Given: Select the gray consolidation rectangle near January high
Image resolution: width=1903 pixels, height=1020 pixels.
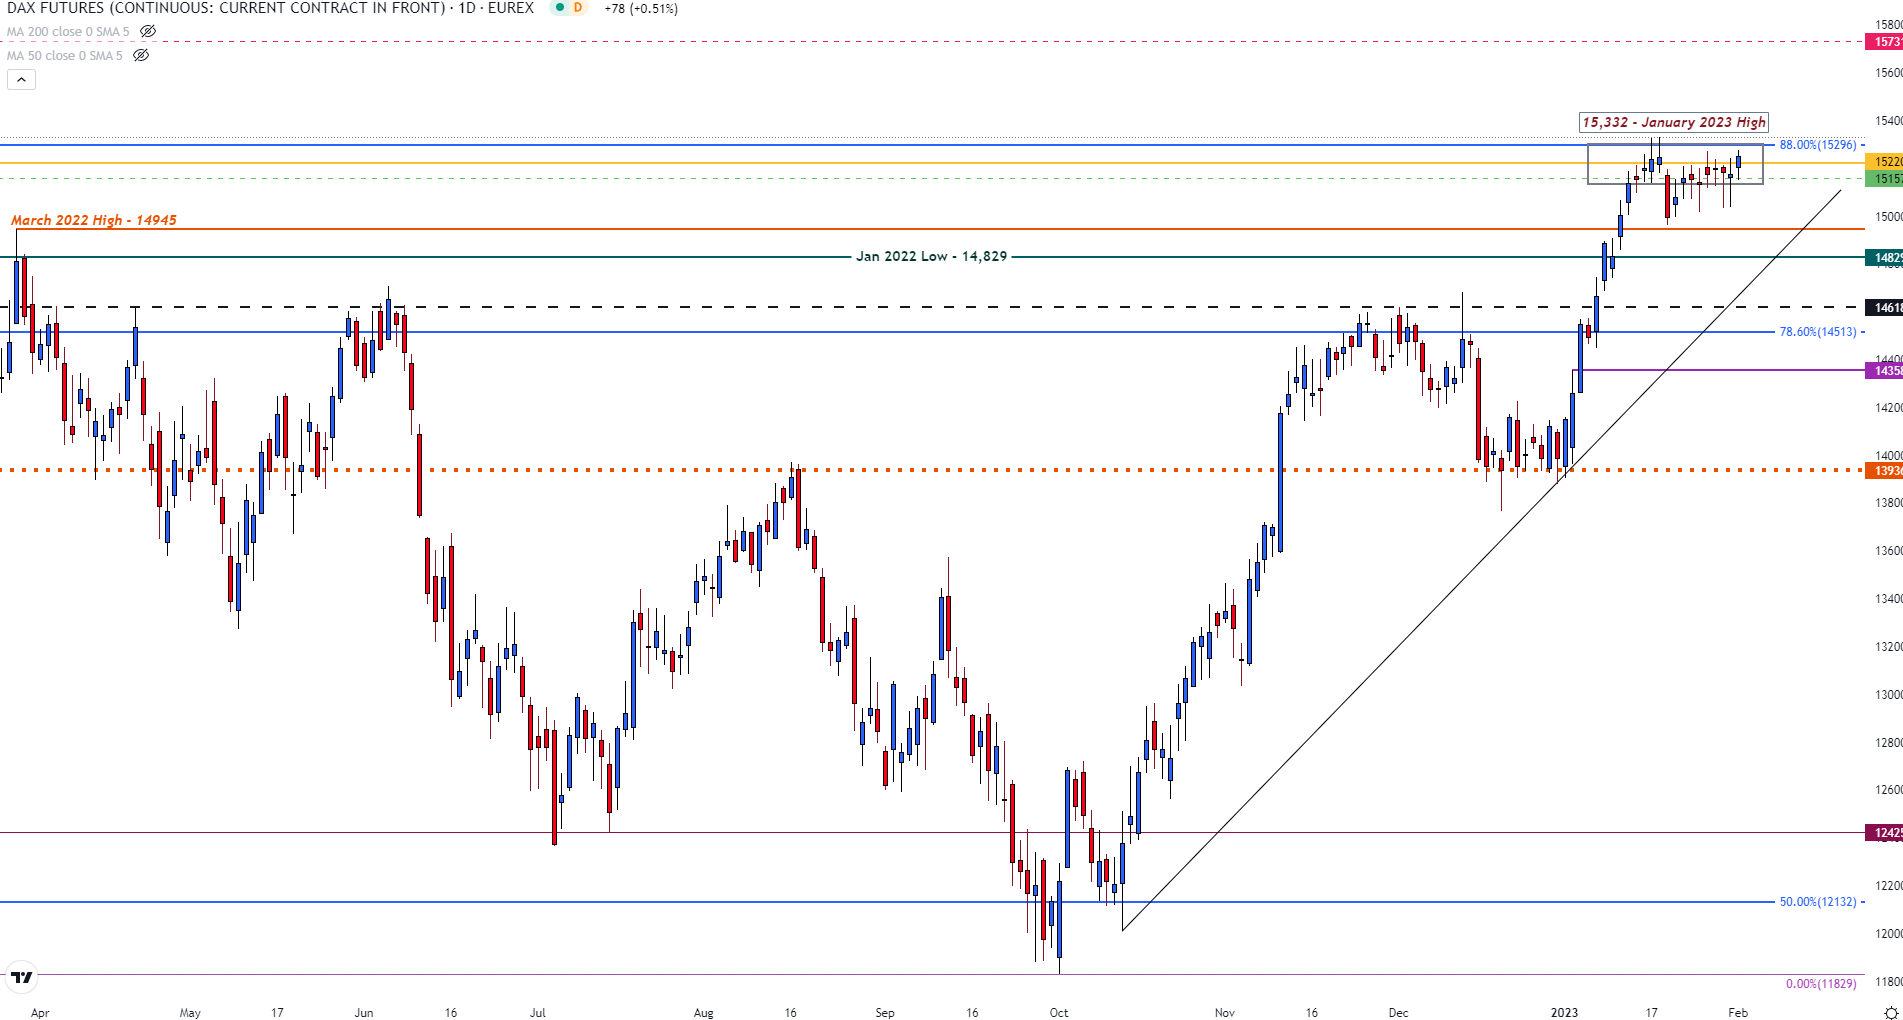Looking at the screenshot, I should pos(1676,164).
